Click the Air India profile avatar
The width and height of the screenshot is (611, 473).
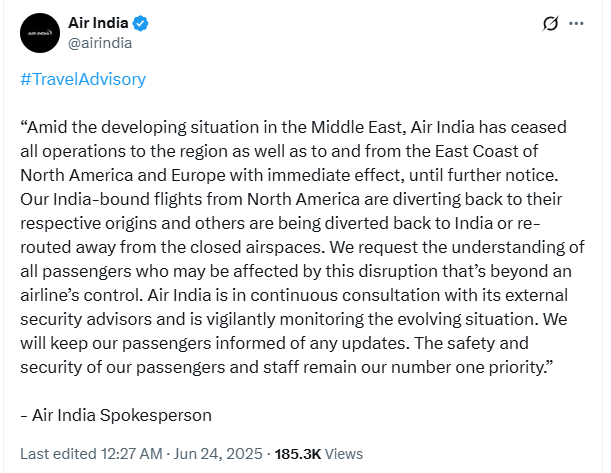click(x=40, y=34)
